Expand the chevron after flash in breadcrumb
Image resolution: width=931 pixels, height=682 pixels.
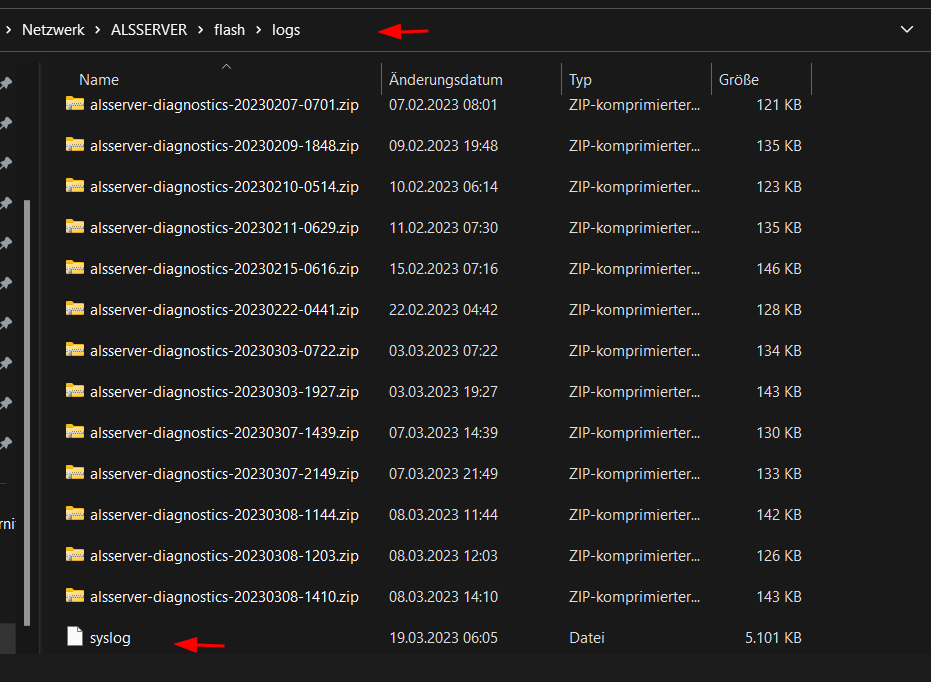point(258,30)
